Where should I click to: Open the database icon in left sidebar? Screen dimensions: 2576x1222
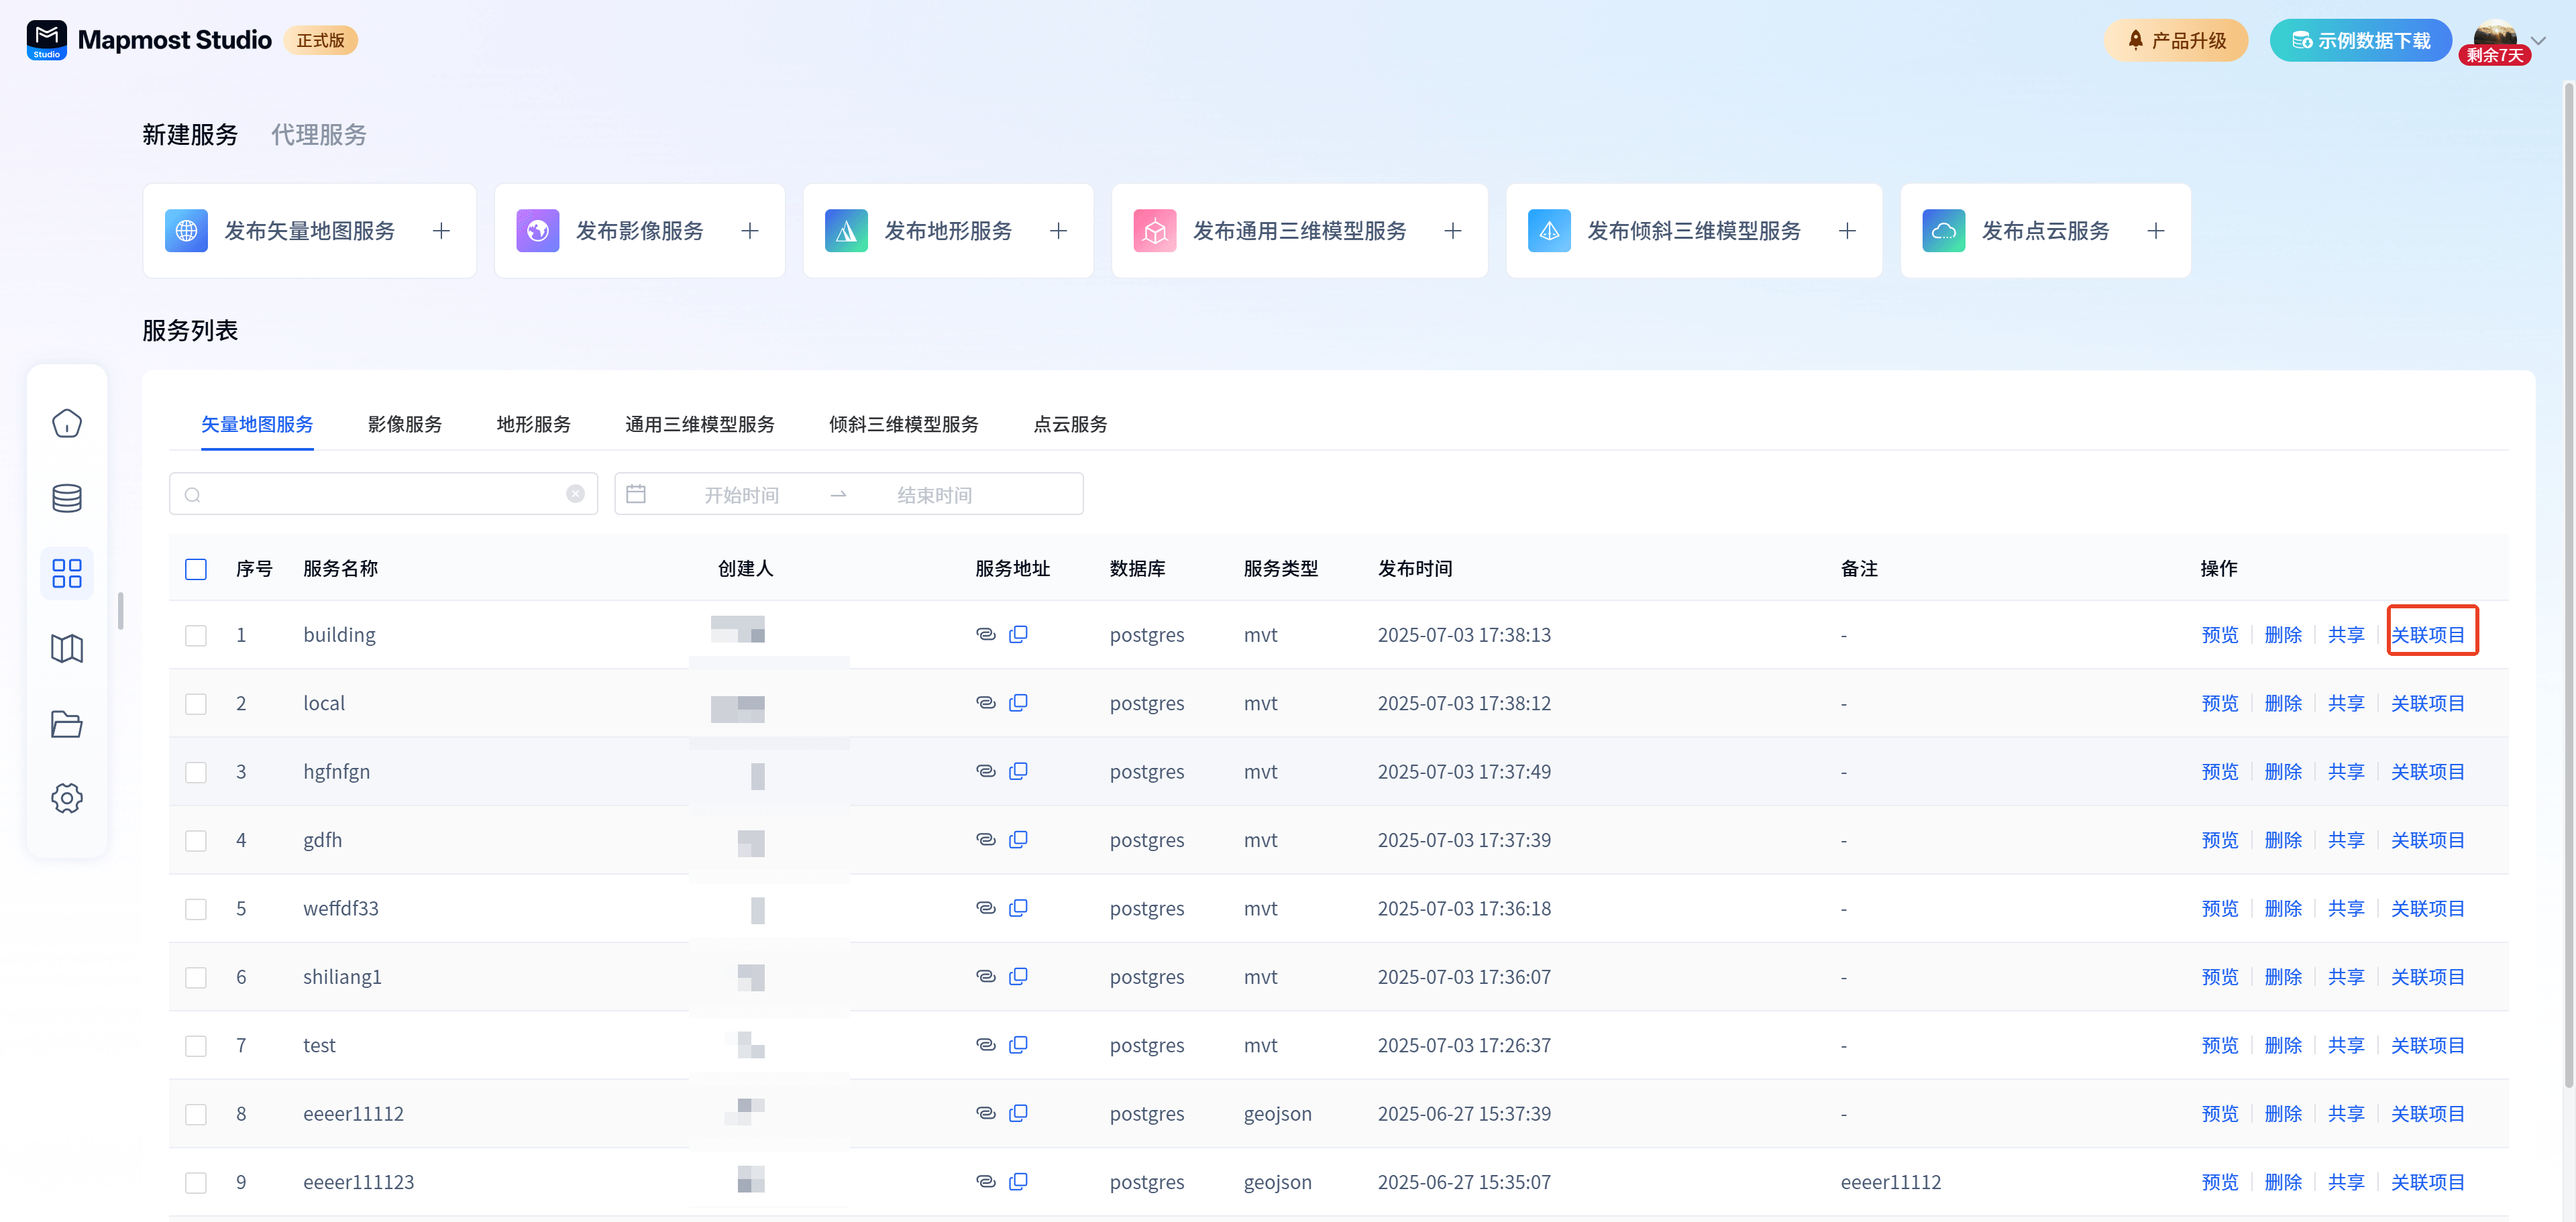click(x=66, y=498)
